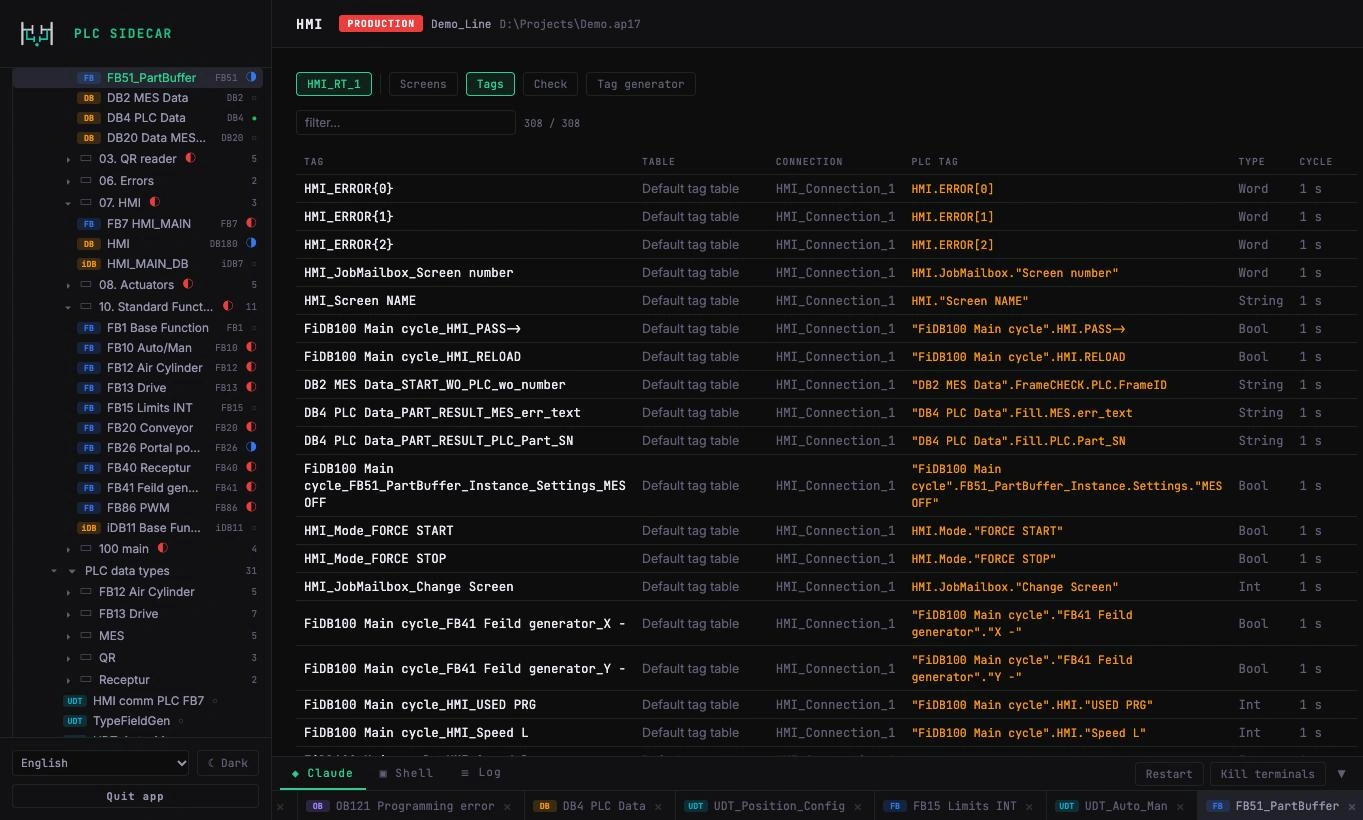The width and height of the screenshot is (1363, 820).
Task: Click the green status dot on DB4 PLC Data
Action: pyautogui.click(x=254, y=118)
